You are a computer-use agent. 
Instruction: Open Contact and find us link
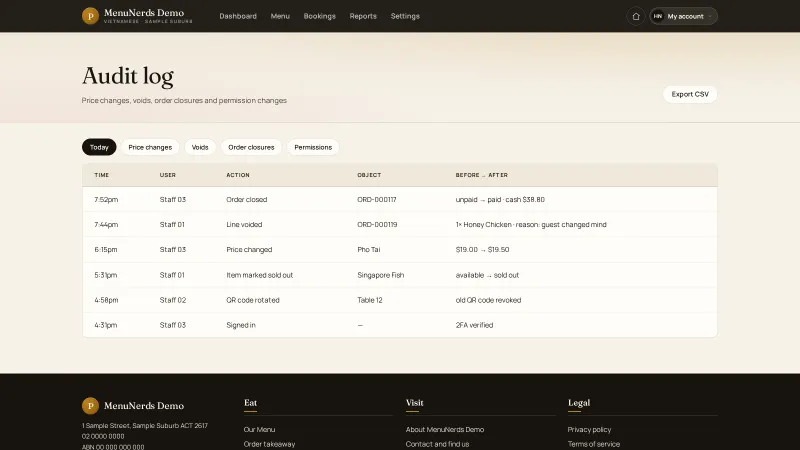(437, 444)
